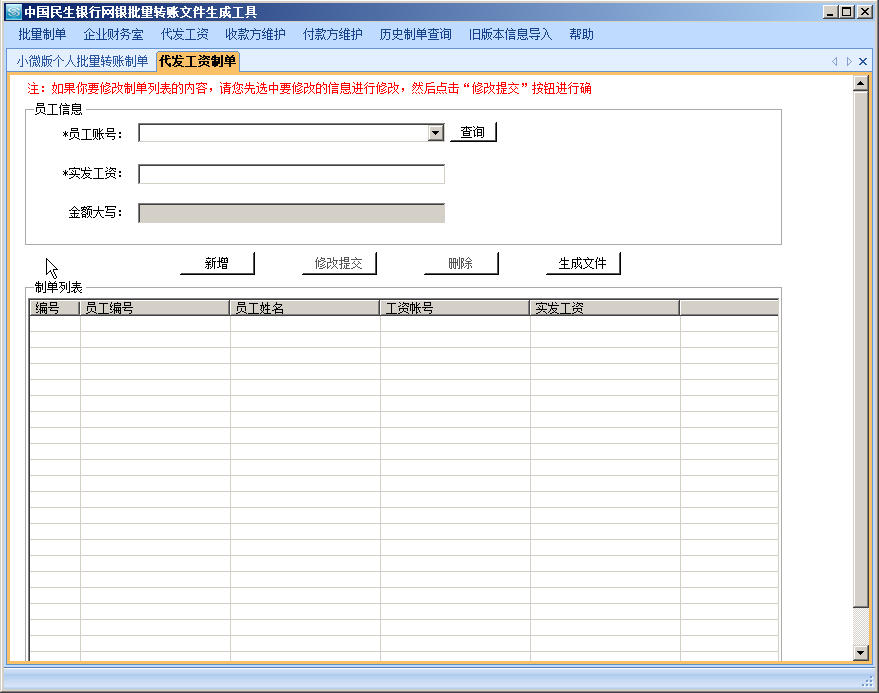
Task: Click the 新增 button
Action: point(216,262)
